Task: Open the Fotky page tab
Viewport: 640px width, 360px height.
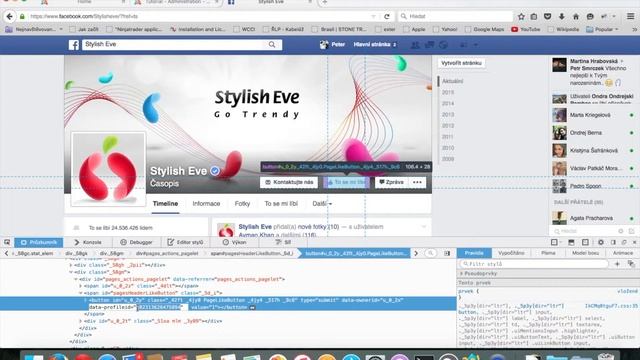Action: [242, 204]
